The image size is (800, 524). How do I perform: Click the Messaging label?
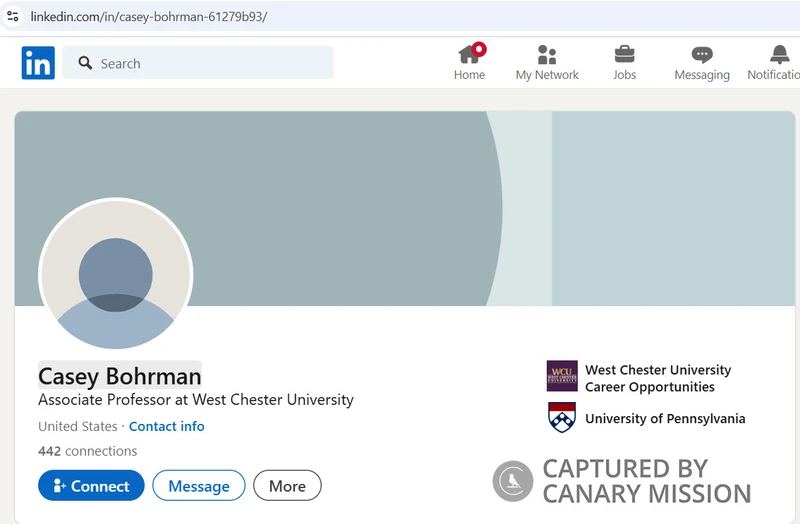click(x=702, y=75)
